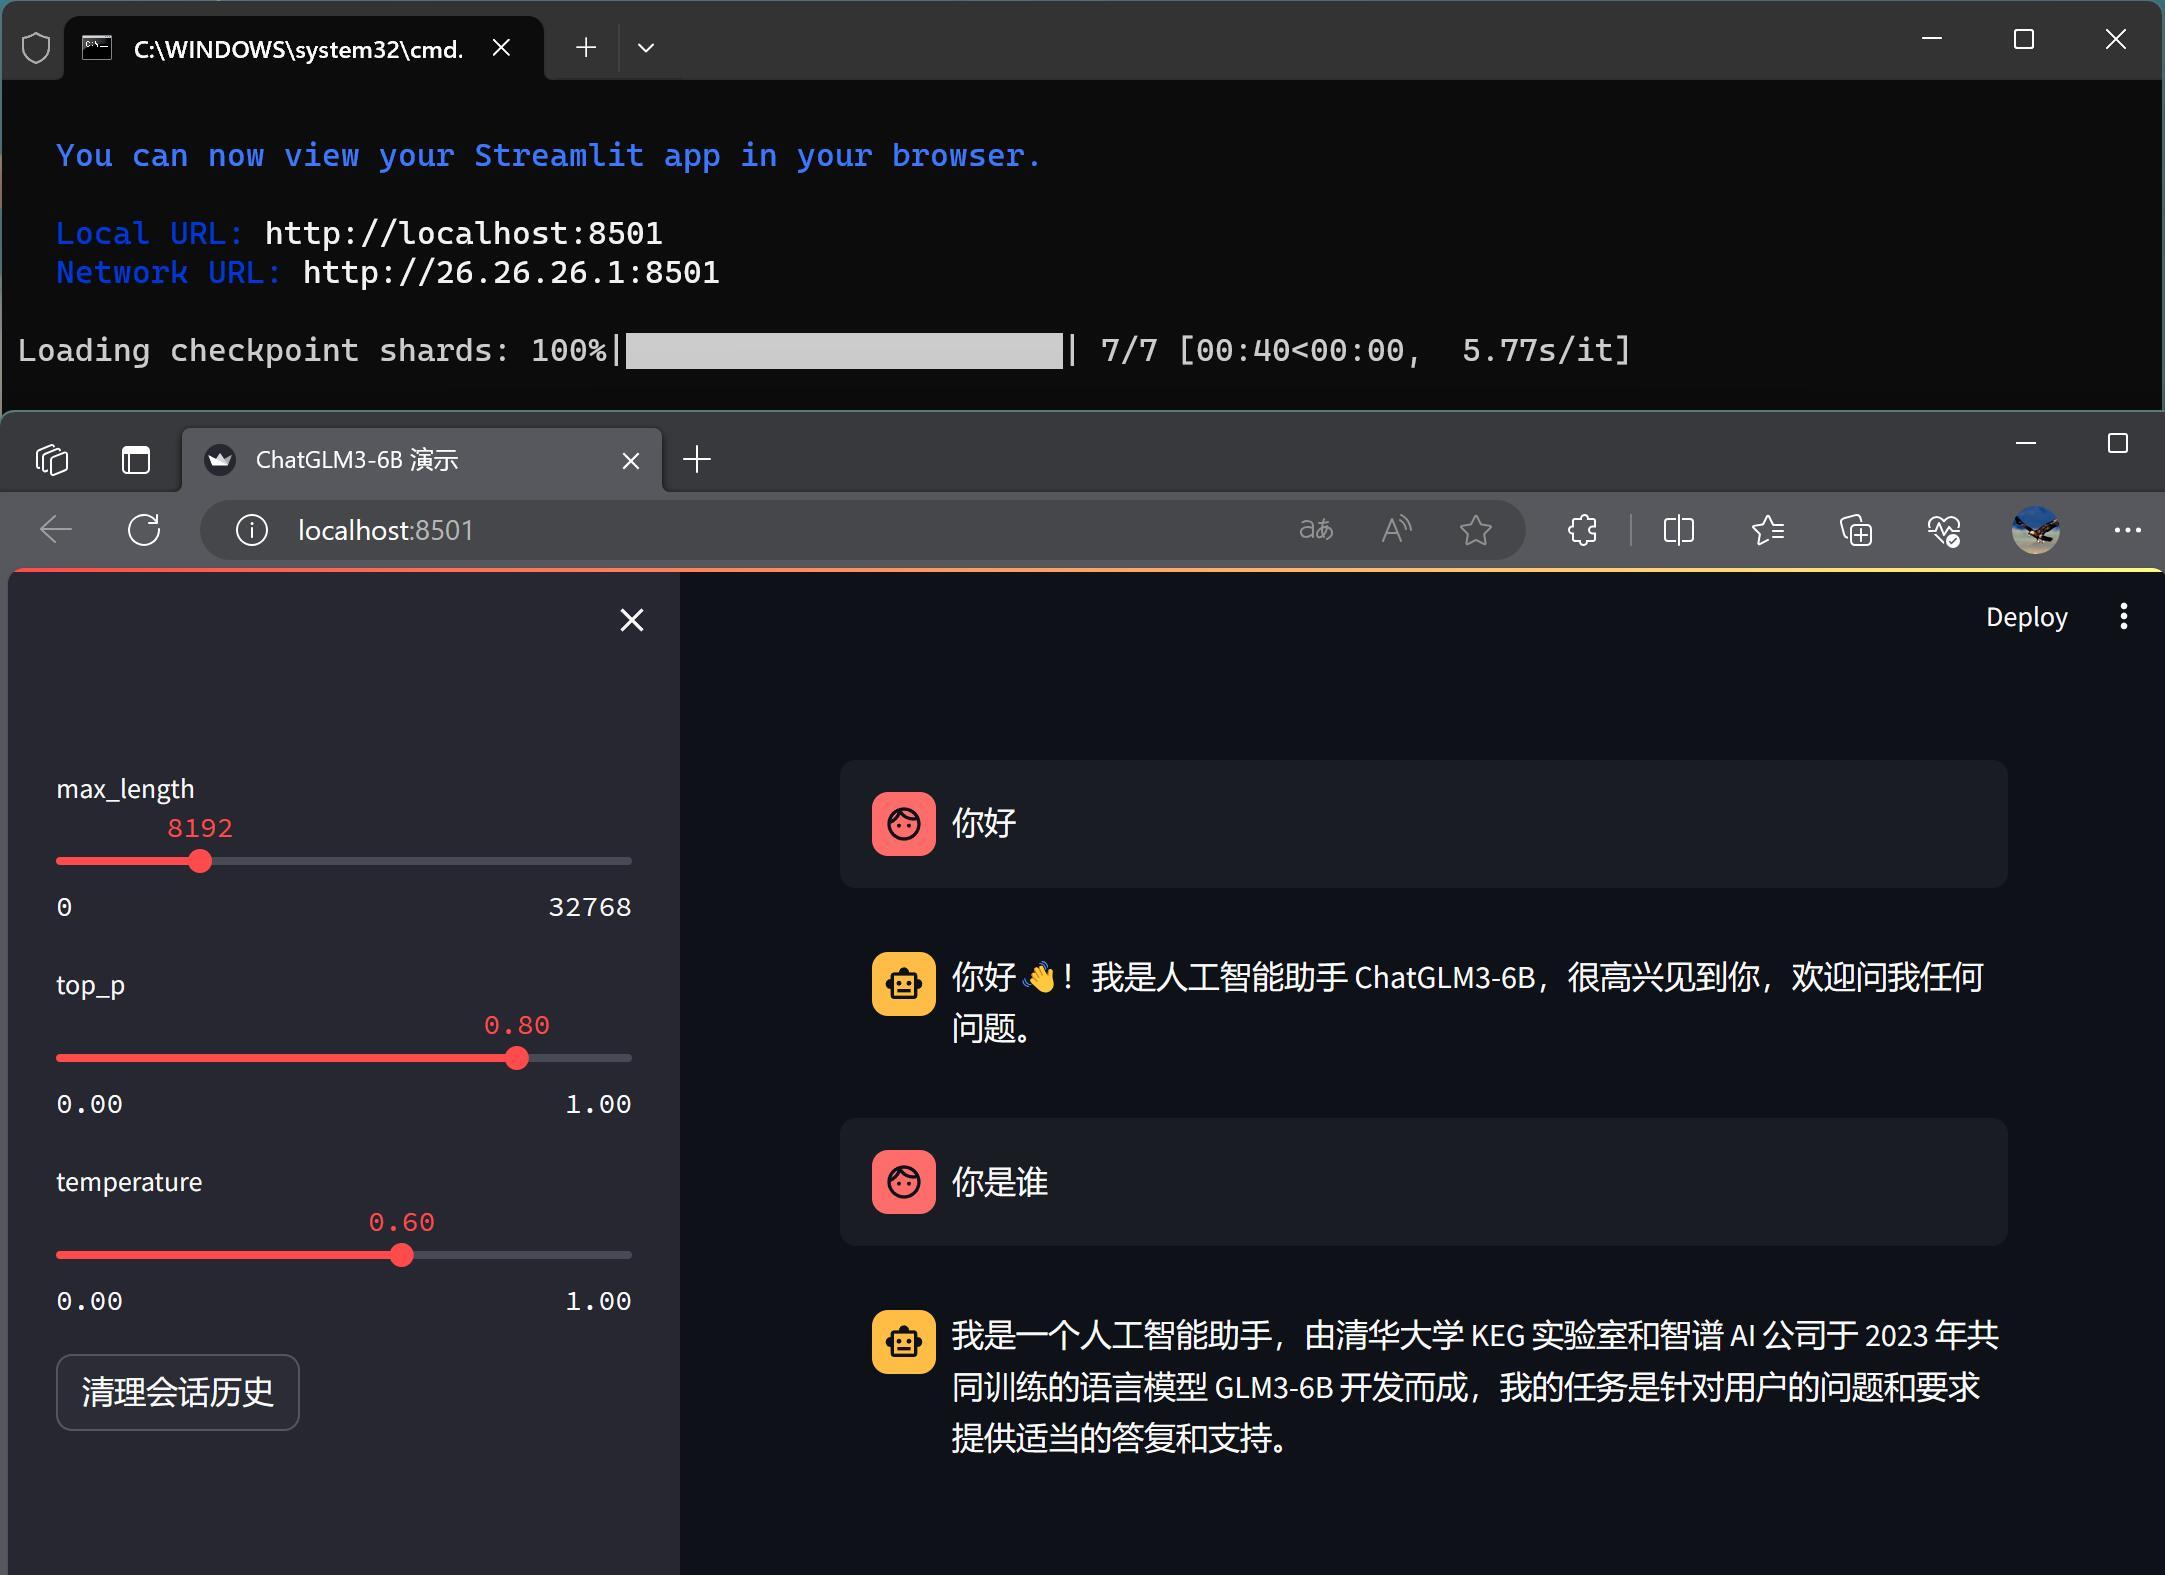The image size is (2165, 1575).
Task: Click the Local URL http://localhost:8501 text
Action: click(x=463, y=233)
